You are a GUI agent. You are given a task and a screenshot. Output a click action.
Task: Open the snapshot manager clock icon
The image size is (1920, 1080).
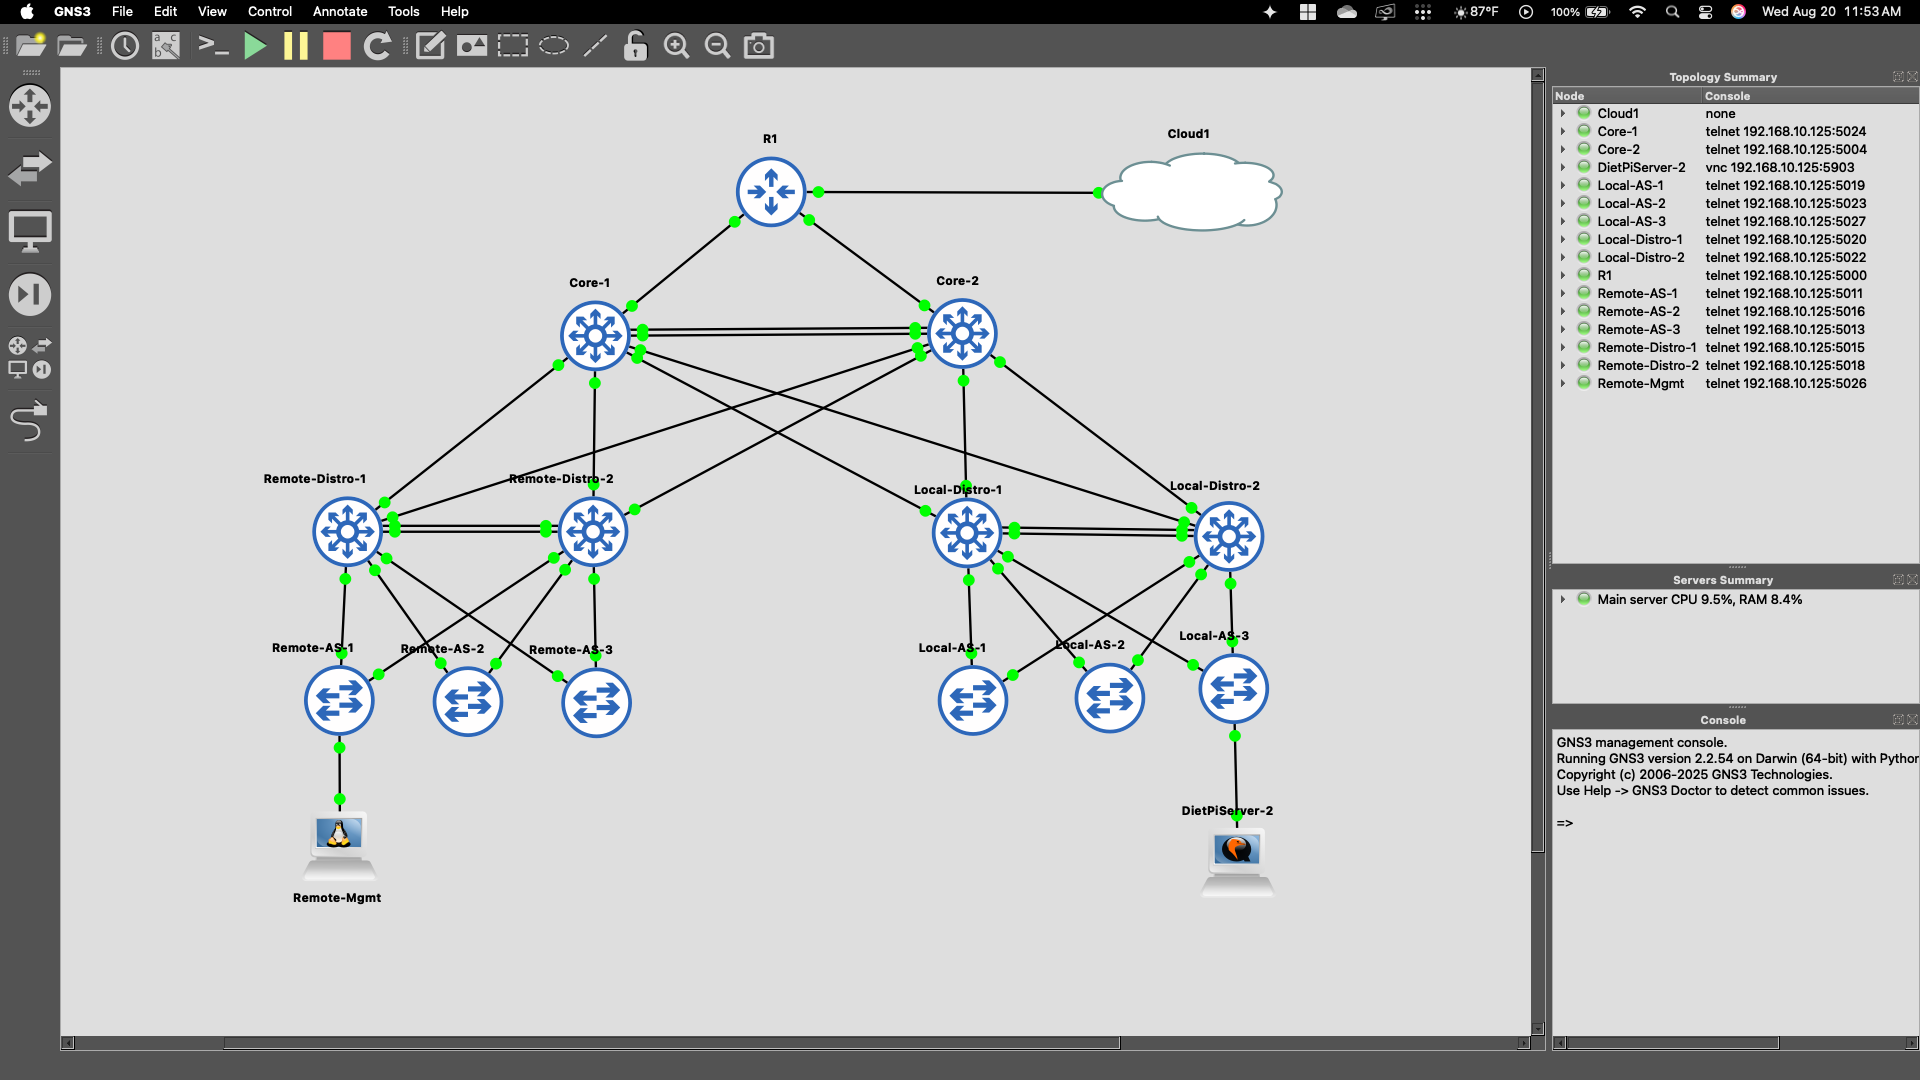tap(125, 46)
